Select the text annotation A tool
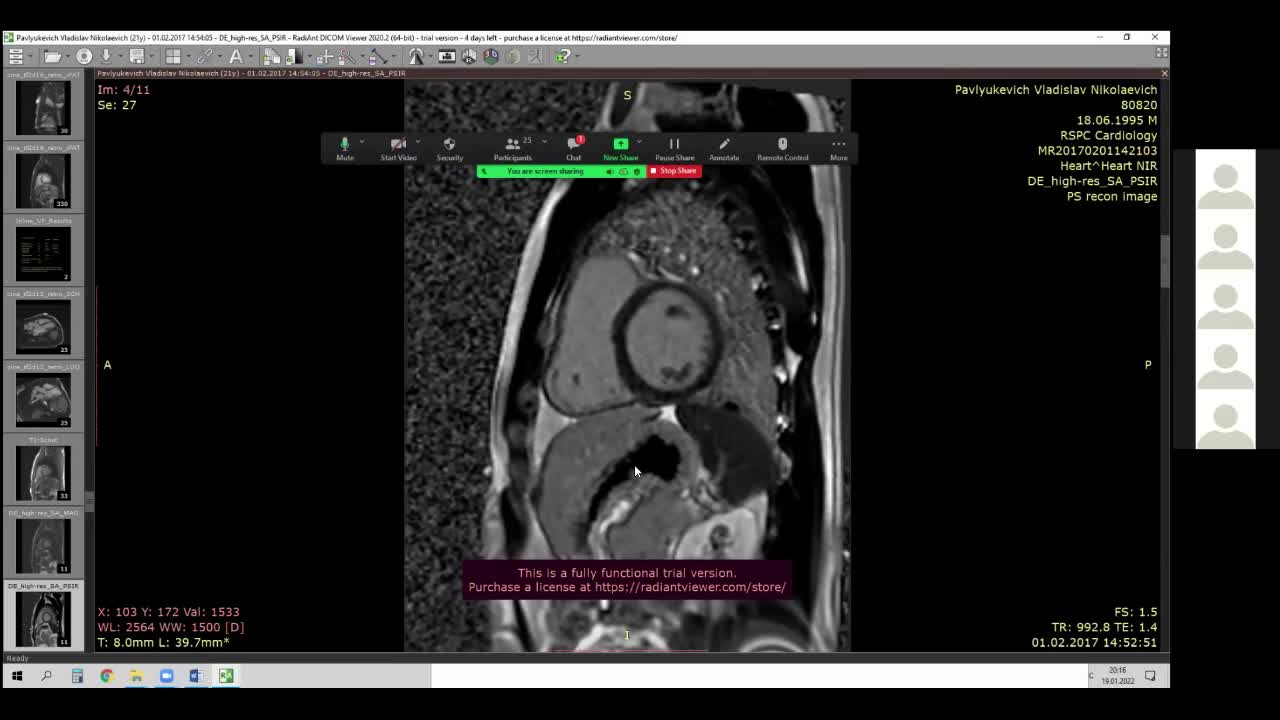This screenshot has width=1280, height=720. (x=236, y=56)
